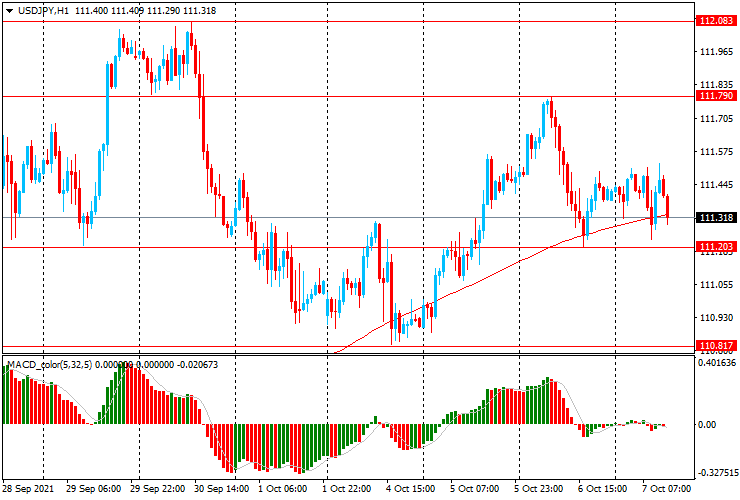This screenshot has height=500, width=740.
Task: Select the 112.083 red price level label
Action: point(716,21)
